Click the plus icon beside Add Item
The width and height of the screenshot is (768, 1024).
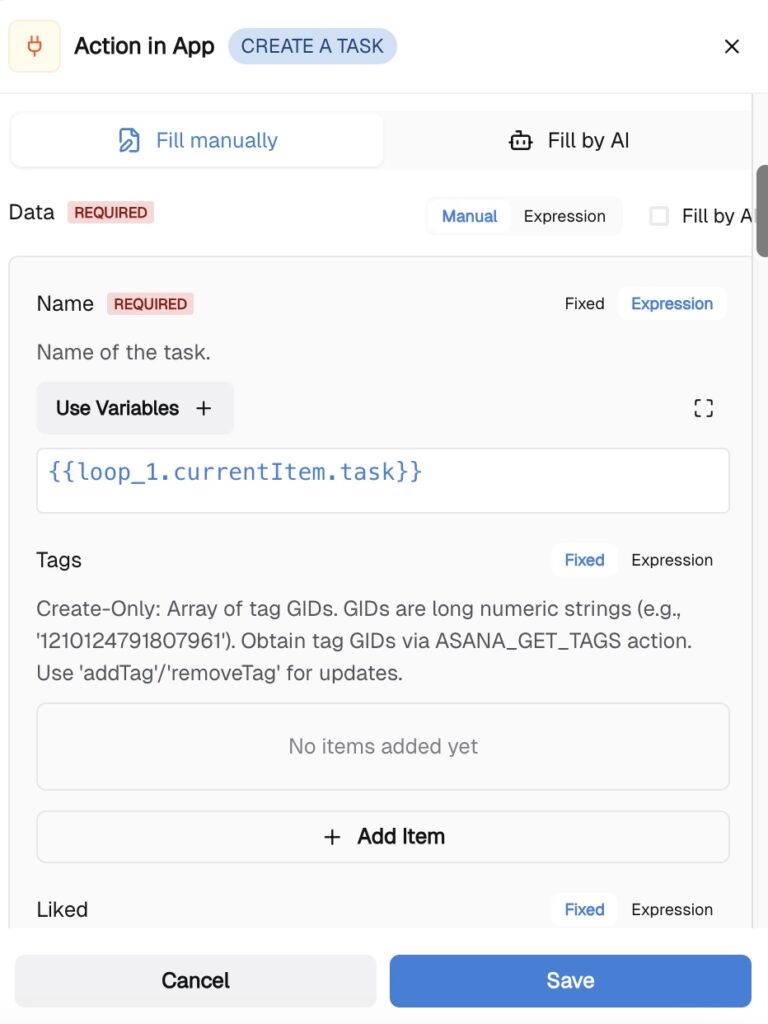click(x=333, y=837)
